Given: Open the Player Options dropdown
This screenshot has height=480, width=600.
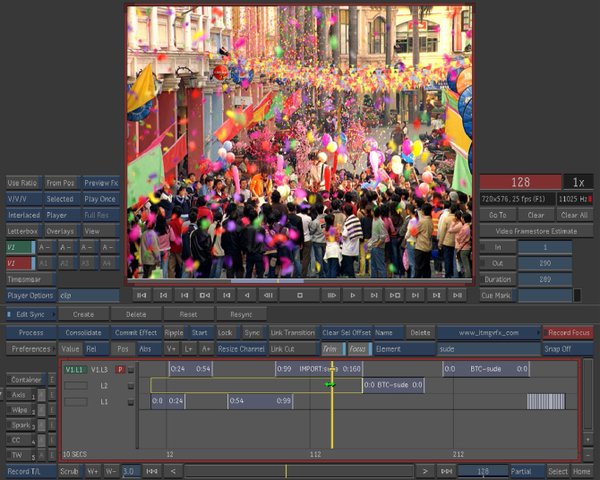Looking at the screenshot, I should [x=31, y=295].
